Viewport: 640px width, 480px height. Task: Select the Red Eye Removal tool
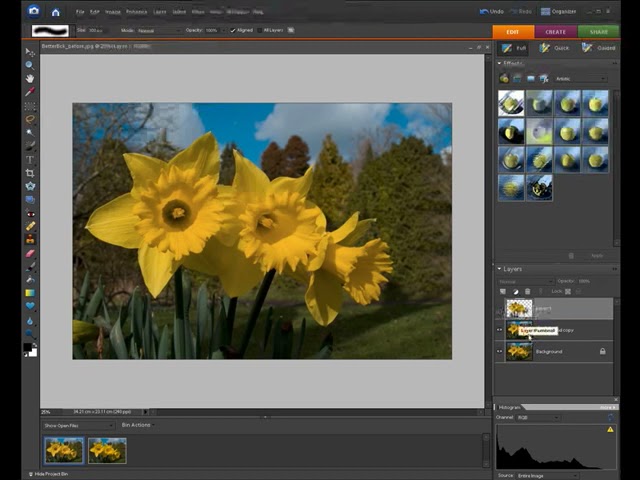click(x=30, y=213)
